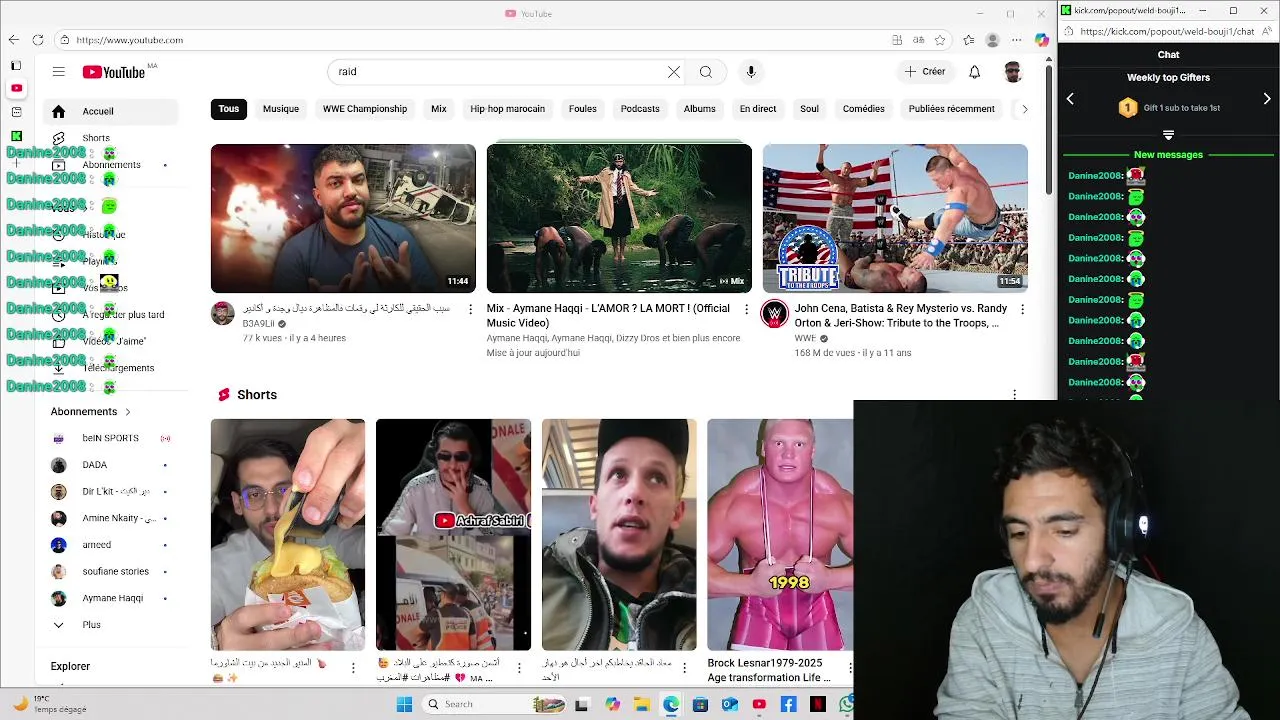Viewport: 1280px width, 720px height.
Task: Click New messages in Kick chat
Action: pyautogui.click(x=1168, y=155)
